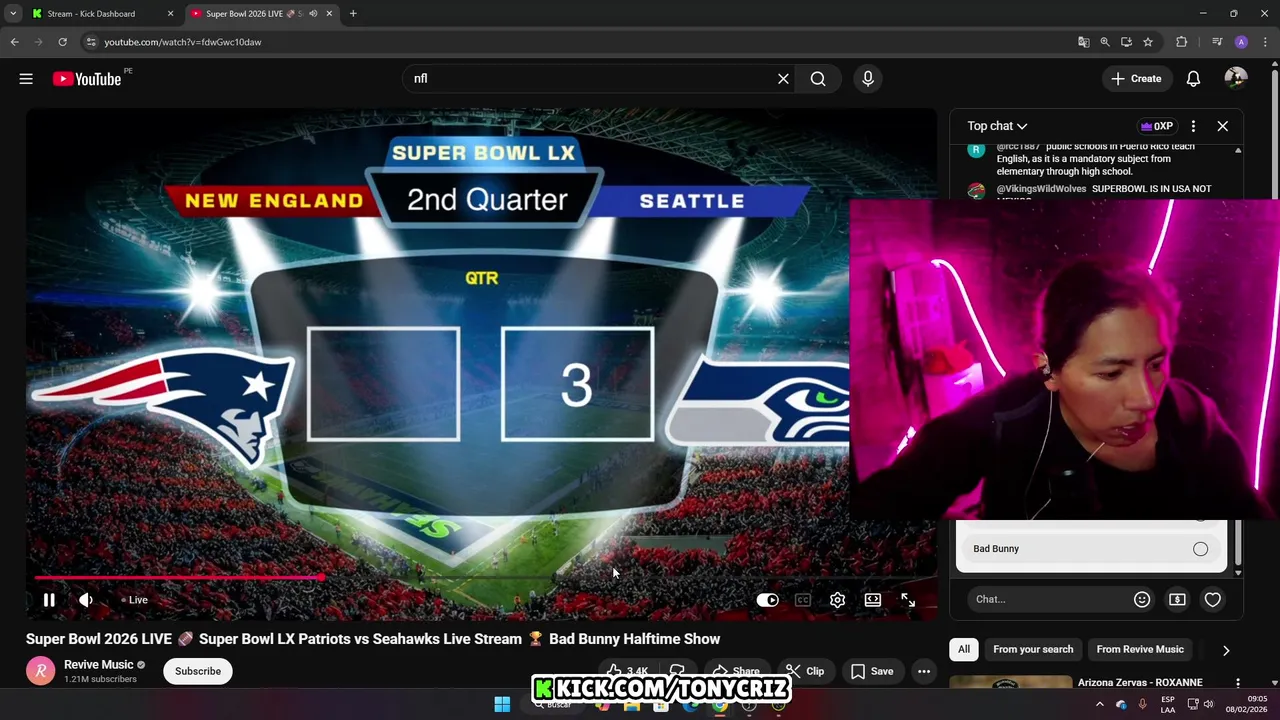
Task: Open YouTube notifications bell
Action: 1193,79
